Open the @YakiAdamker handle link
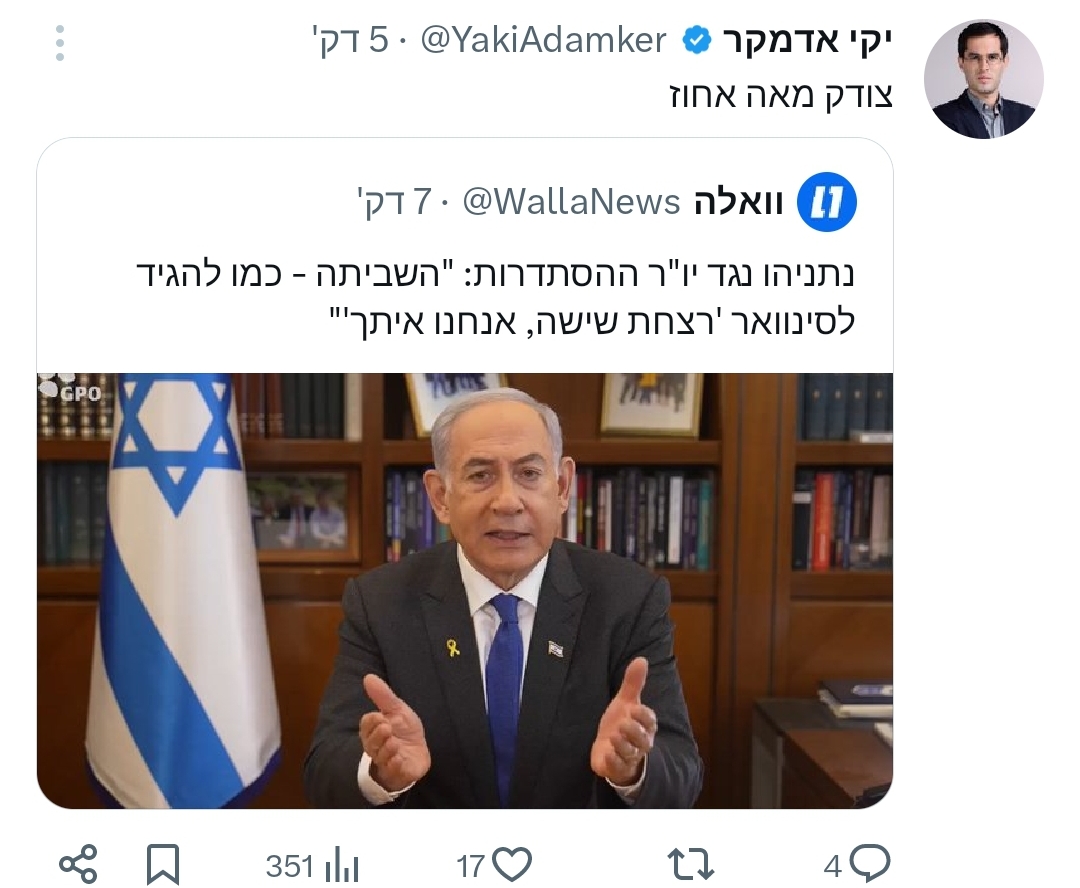This screenshot has width=1080, height=888. pos(543,40)
